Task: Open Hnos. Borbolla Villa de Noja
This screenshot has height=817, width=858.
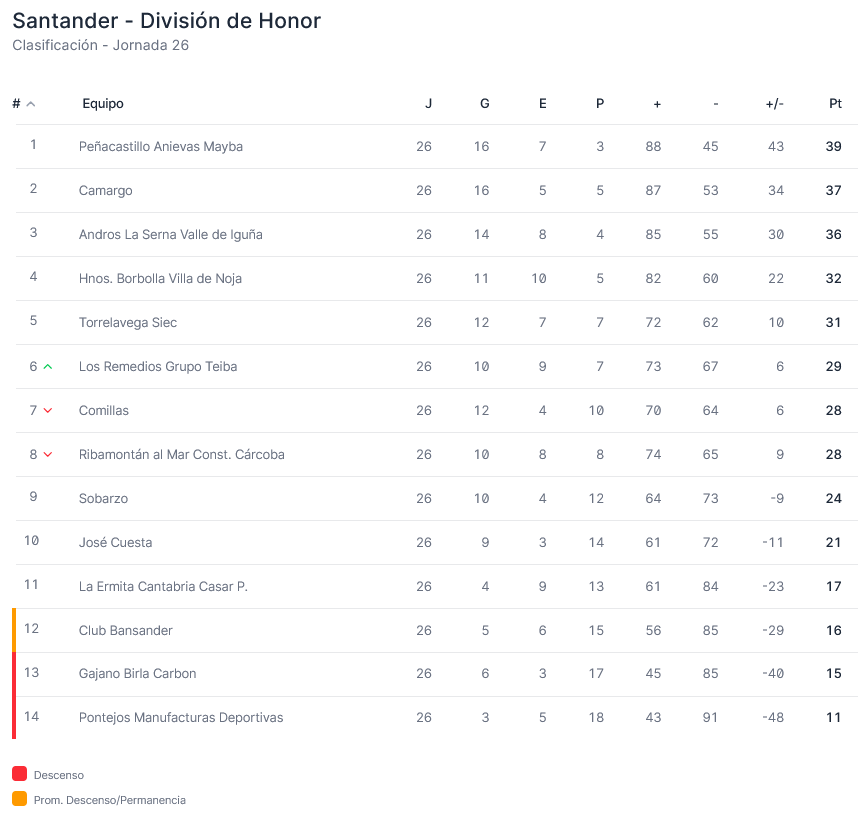Action: click(160, 279)
